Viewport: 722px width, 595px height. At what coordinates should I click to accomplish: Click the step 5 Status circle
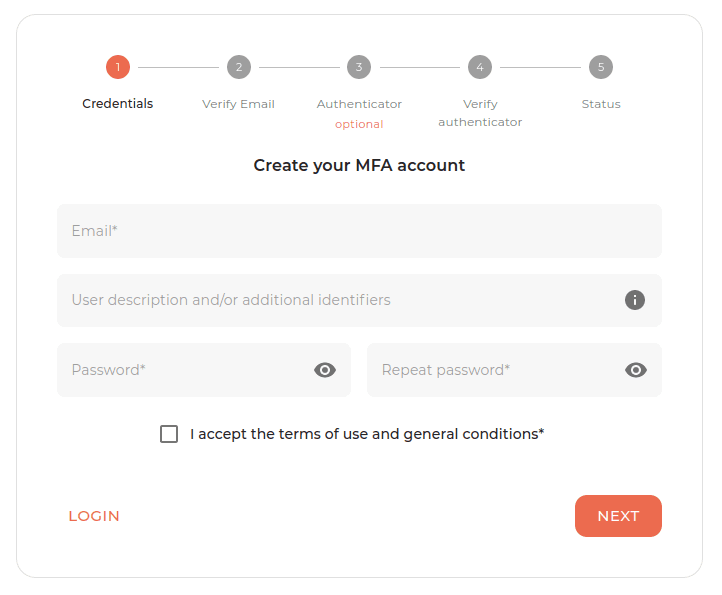(601, 67)
